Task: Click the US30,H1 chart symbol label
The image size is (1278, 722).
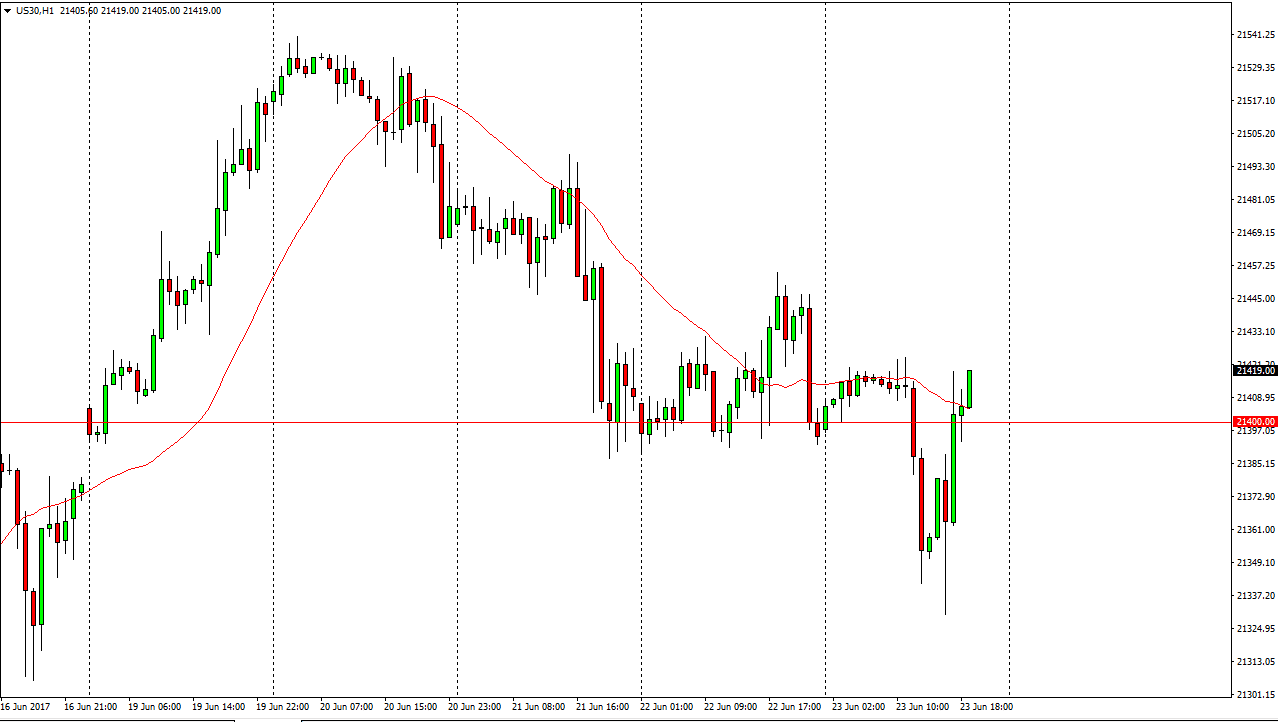Action: coord(35,10)
